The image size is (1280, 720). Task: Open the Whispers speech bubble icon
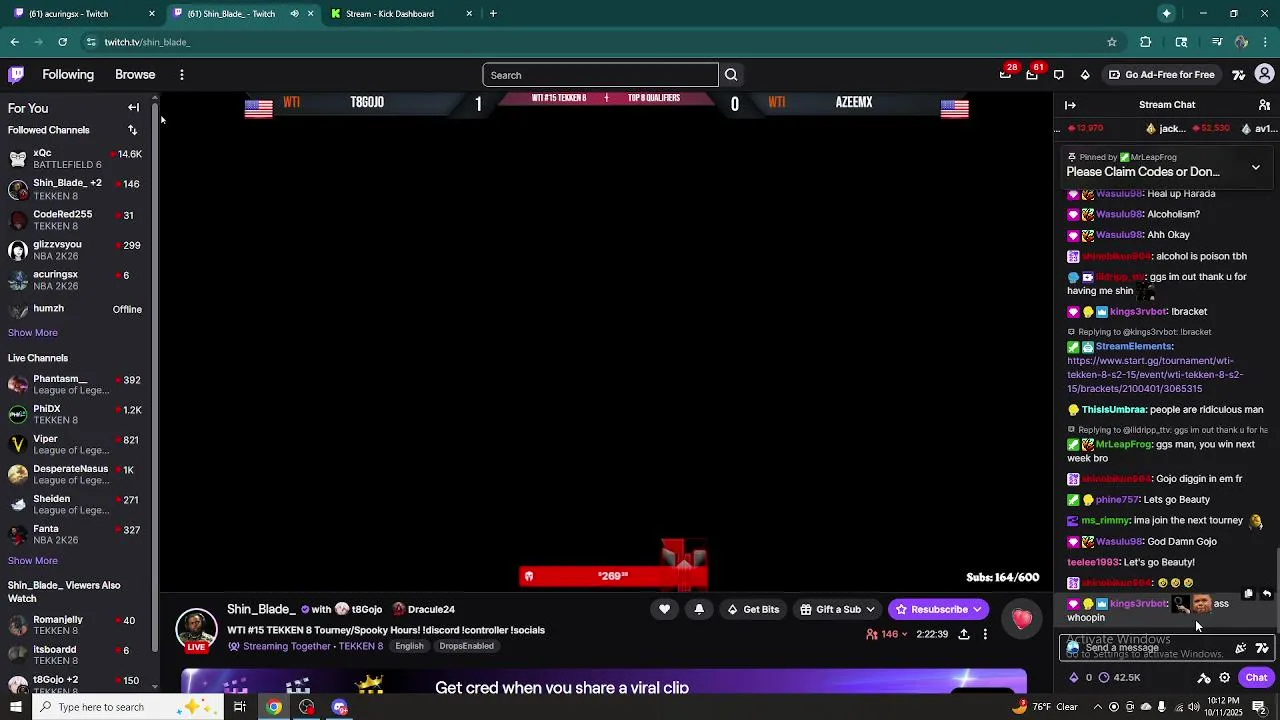point(1059,75)
